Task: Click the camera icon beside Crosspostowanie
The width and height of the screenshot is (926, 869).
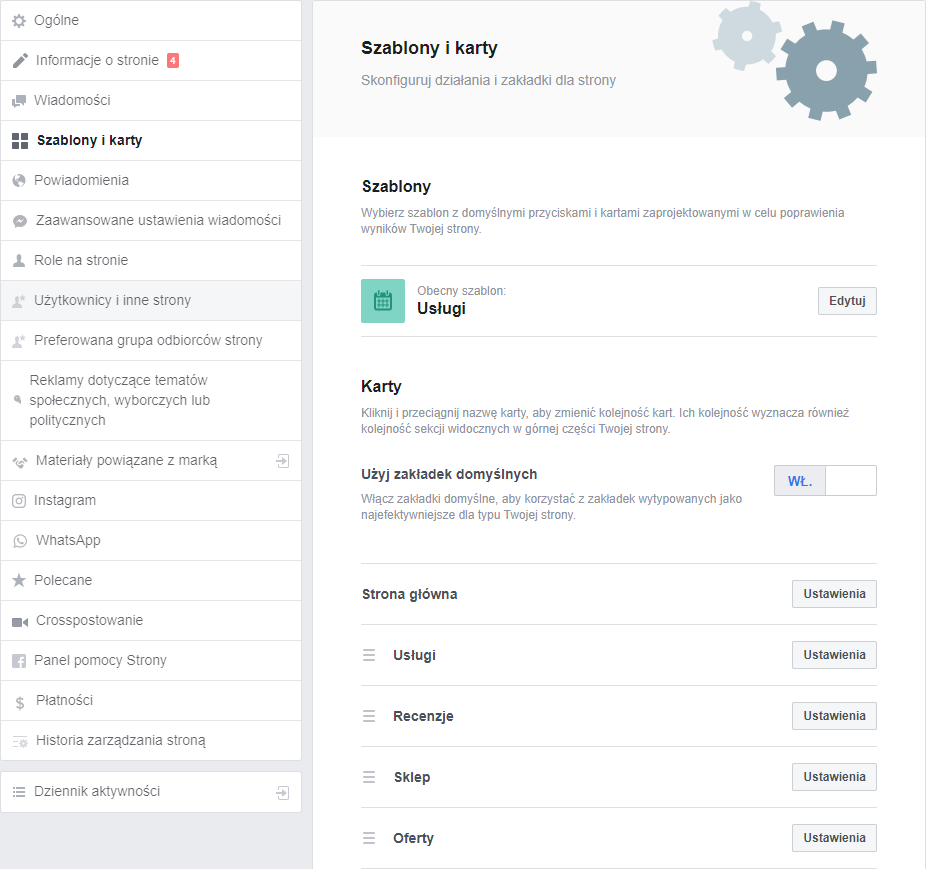Action: [x=19, y=621]
